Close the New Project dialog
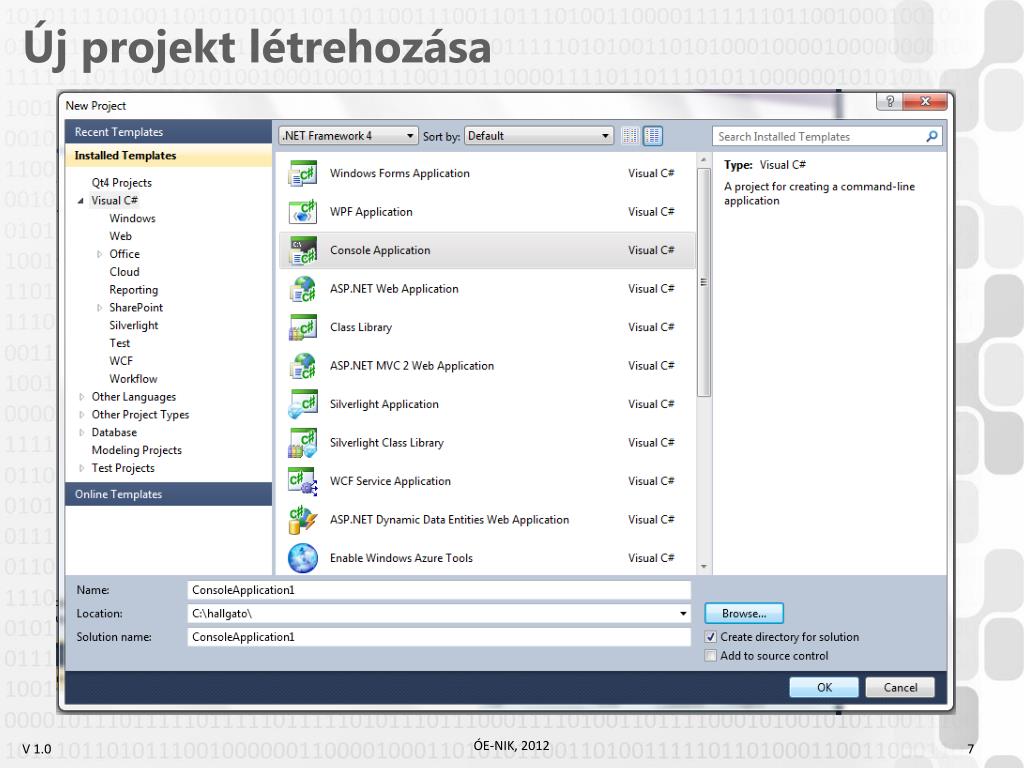The height and width of the screenshot is (768, 1024). [x=925, y=101]
